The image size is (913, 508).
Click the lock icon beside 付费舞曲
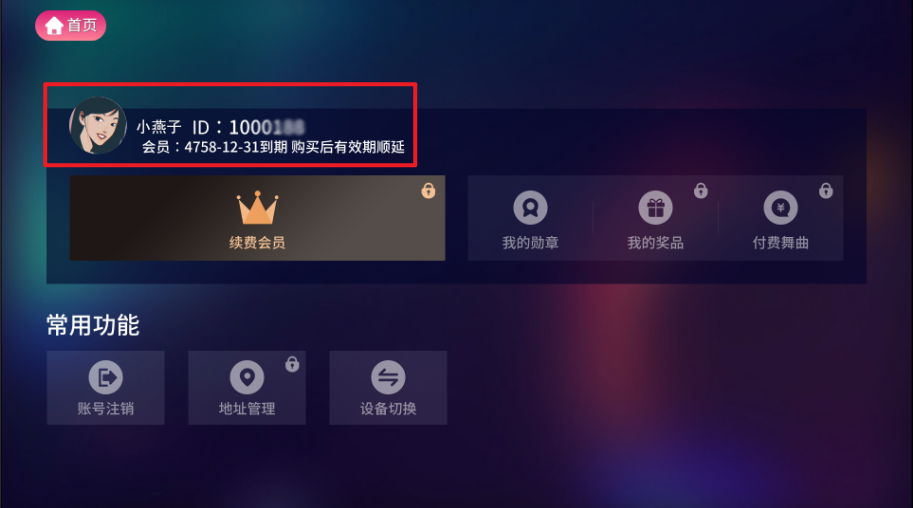pyautogui.click(x=826, y=190)
